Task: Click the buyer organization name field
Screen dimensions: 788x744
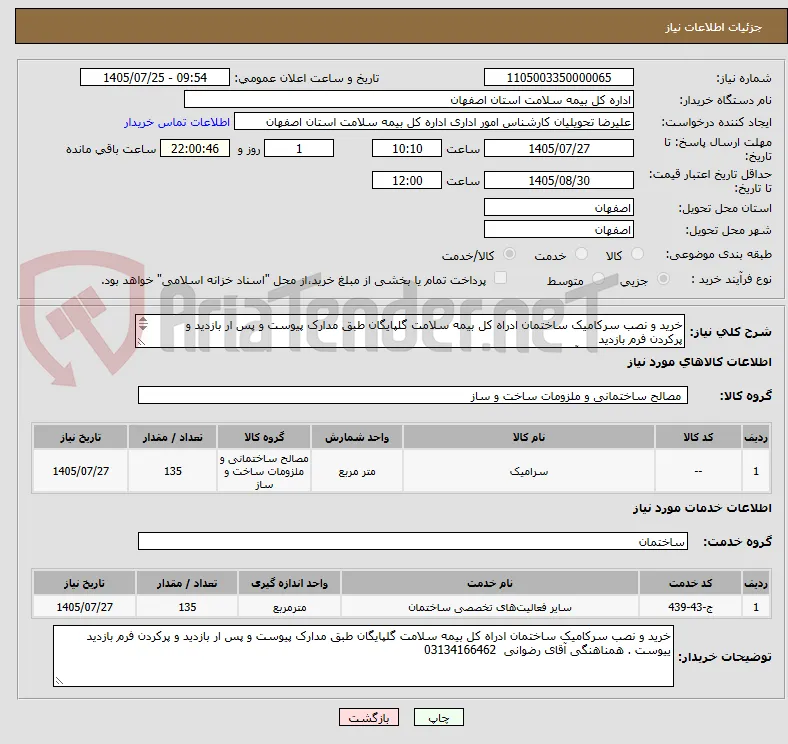Action: pos(409,100)
